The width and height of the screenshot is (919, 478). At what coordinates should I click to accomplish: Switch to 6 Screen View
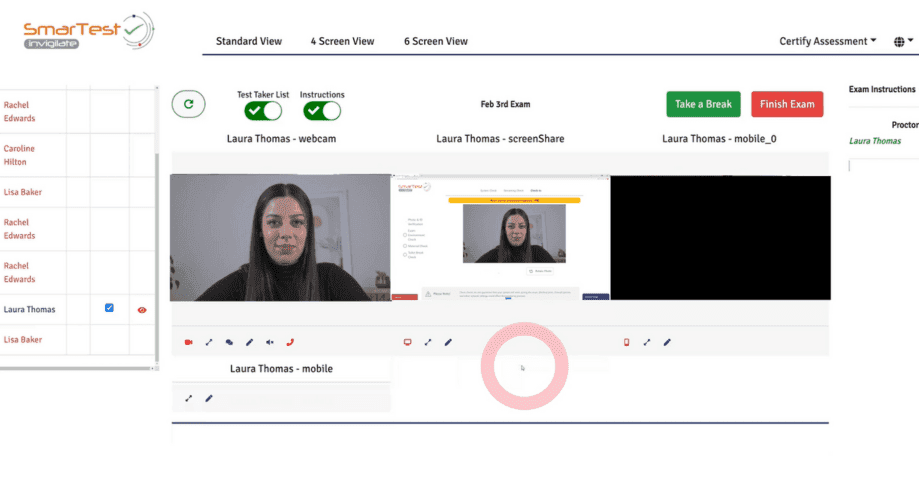[x=436, y=41]
